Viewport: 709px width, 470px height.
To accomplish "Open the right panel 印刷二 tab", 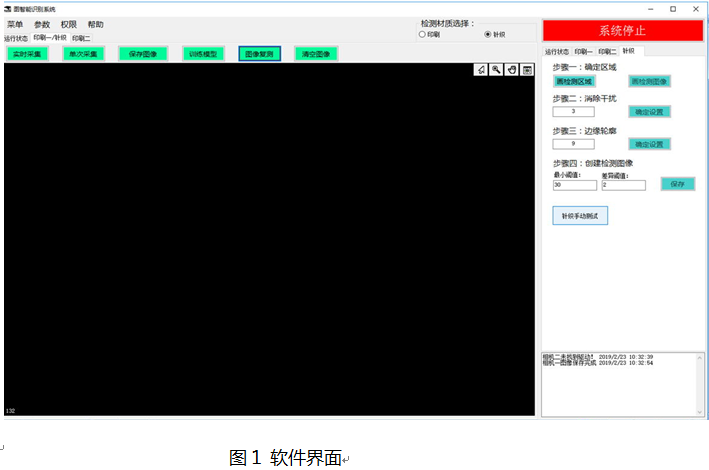I will 607,52.
